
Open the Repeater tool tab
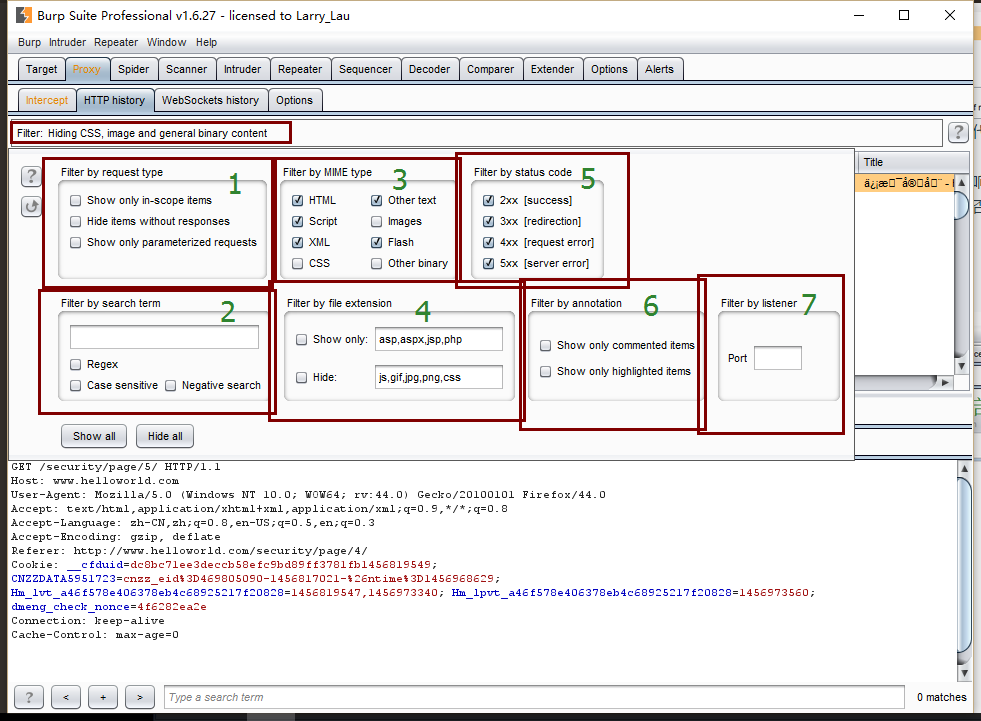click(x=300, y=69)
